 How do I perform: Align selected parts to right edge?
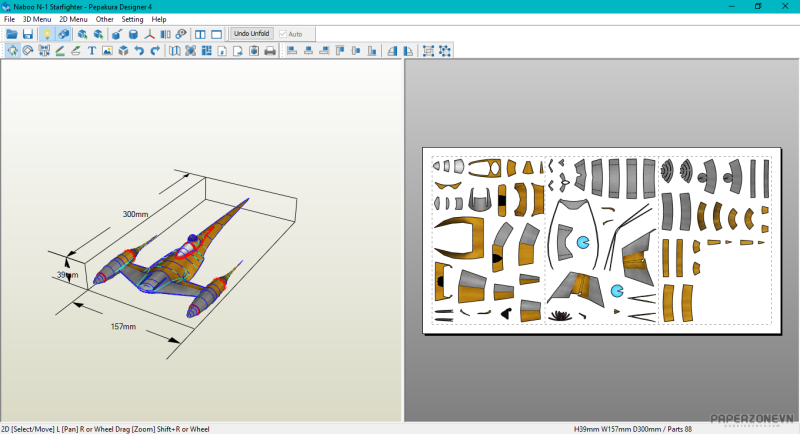tap(324, 50)
